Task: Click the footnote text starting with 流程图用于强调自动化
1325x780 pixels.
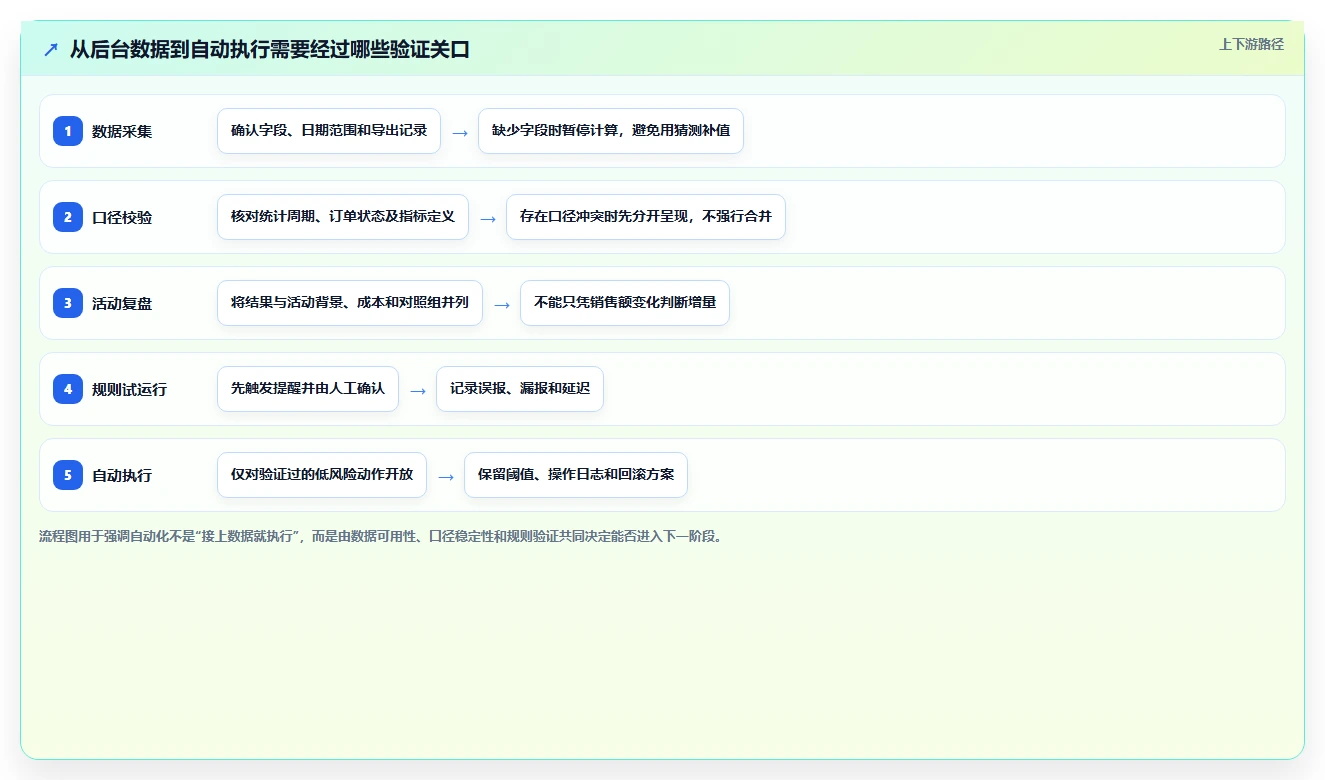Action: pos(380,536)
